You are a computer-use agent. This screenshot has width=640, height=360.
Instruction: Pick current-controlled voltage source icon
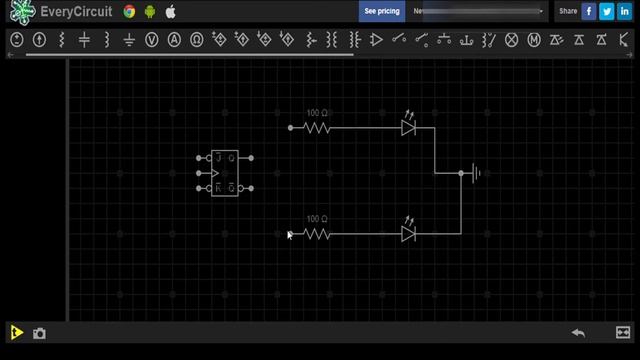point(264,40)
